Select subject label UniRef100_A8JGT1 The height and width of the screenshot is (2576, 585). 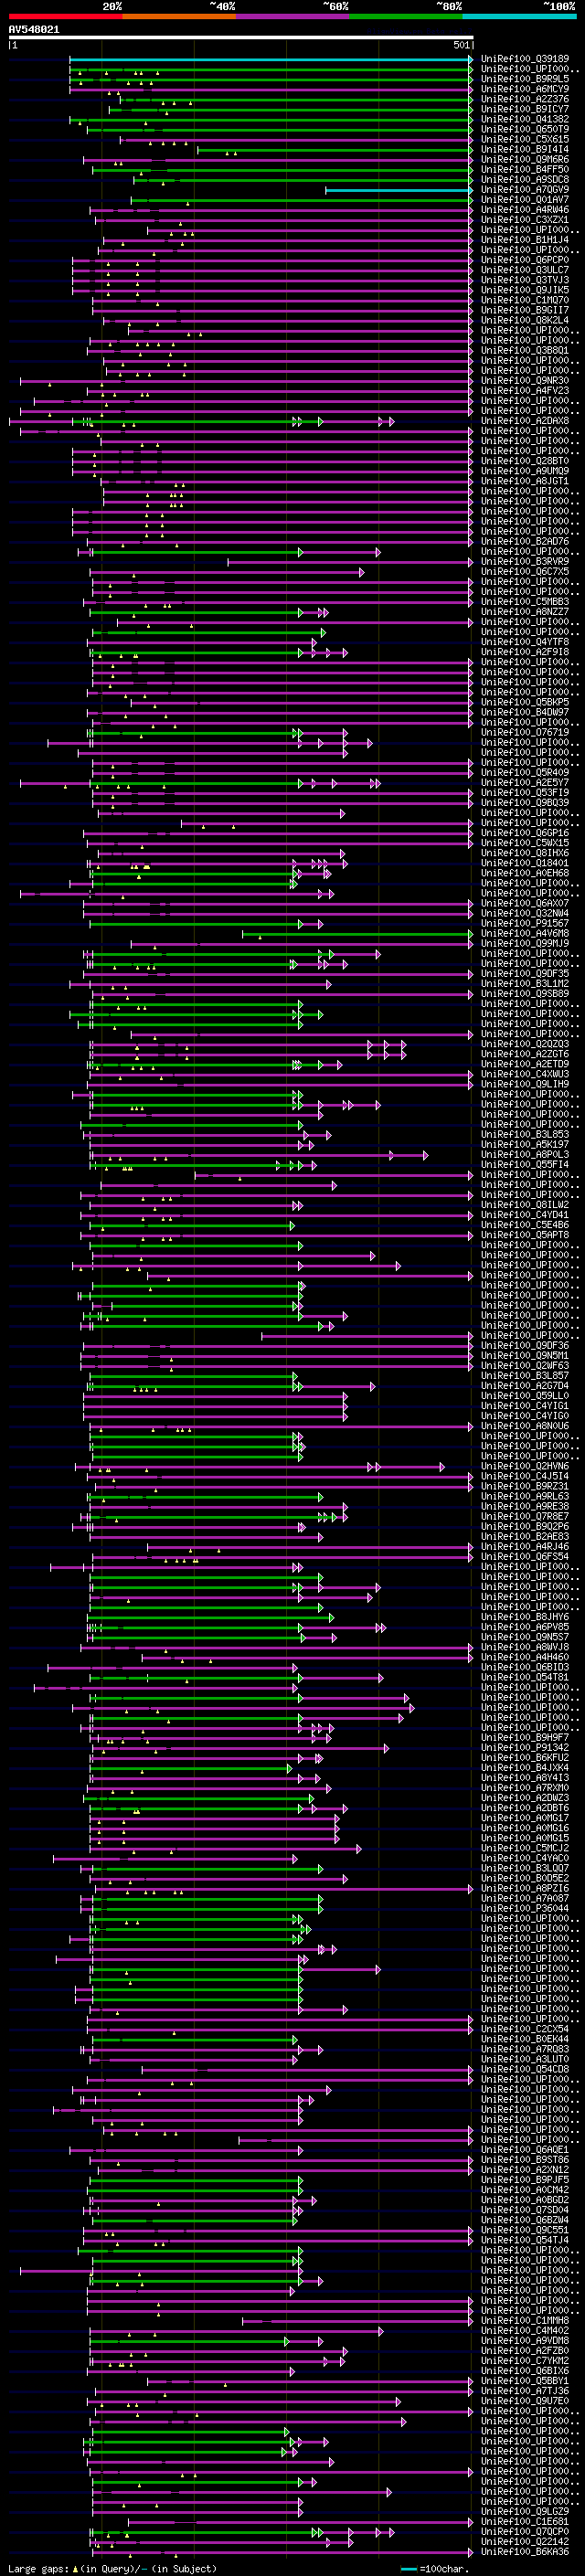pyautogui.click(x=524, y=481)
